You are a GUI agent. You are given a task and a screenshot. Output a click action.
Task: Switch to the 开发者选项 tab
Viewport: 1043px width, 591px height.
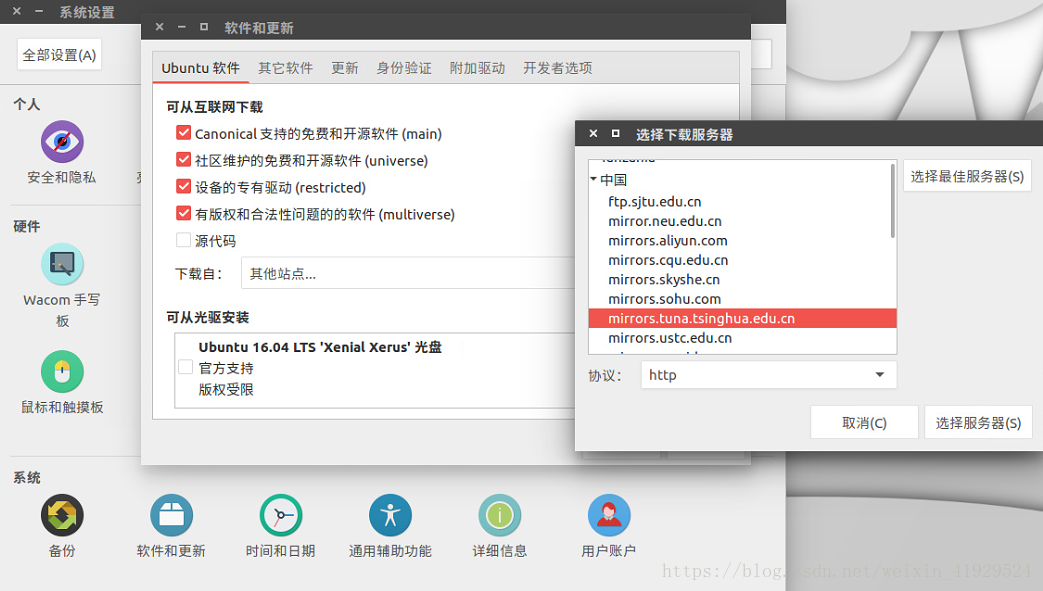(557, 68)
